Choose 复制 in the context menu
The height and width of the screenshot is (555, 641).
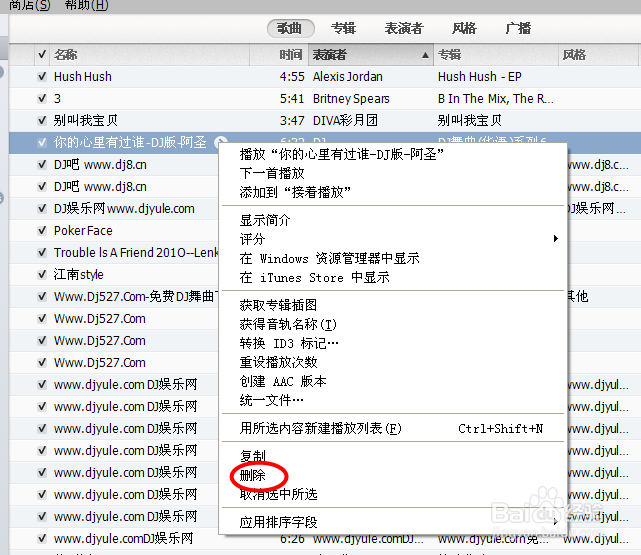tap(252, 456)
